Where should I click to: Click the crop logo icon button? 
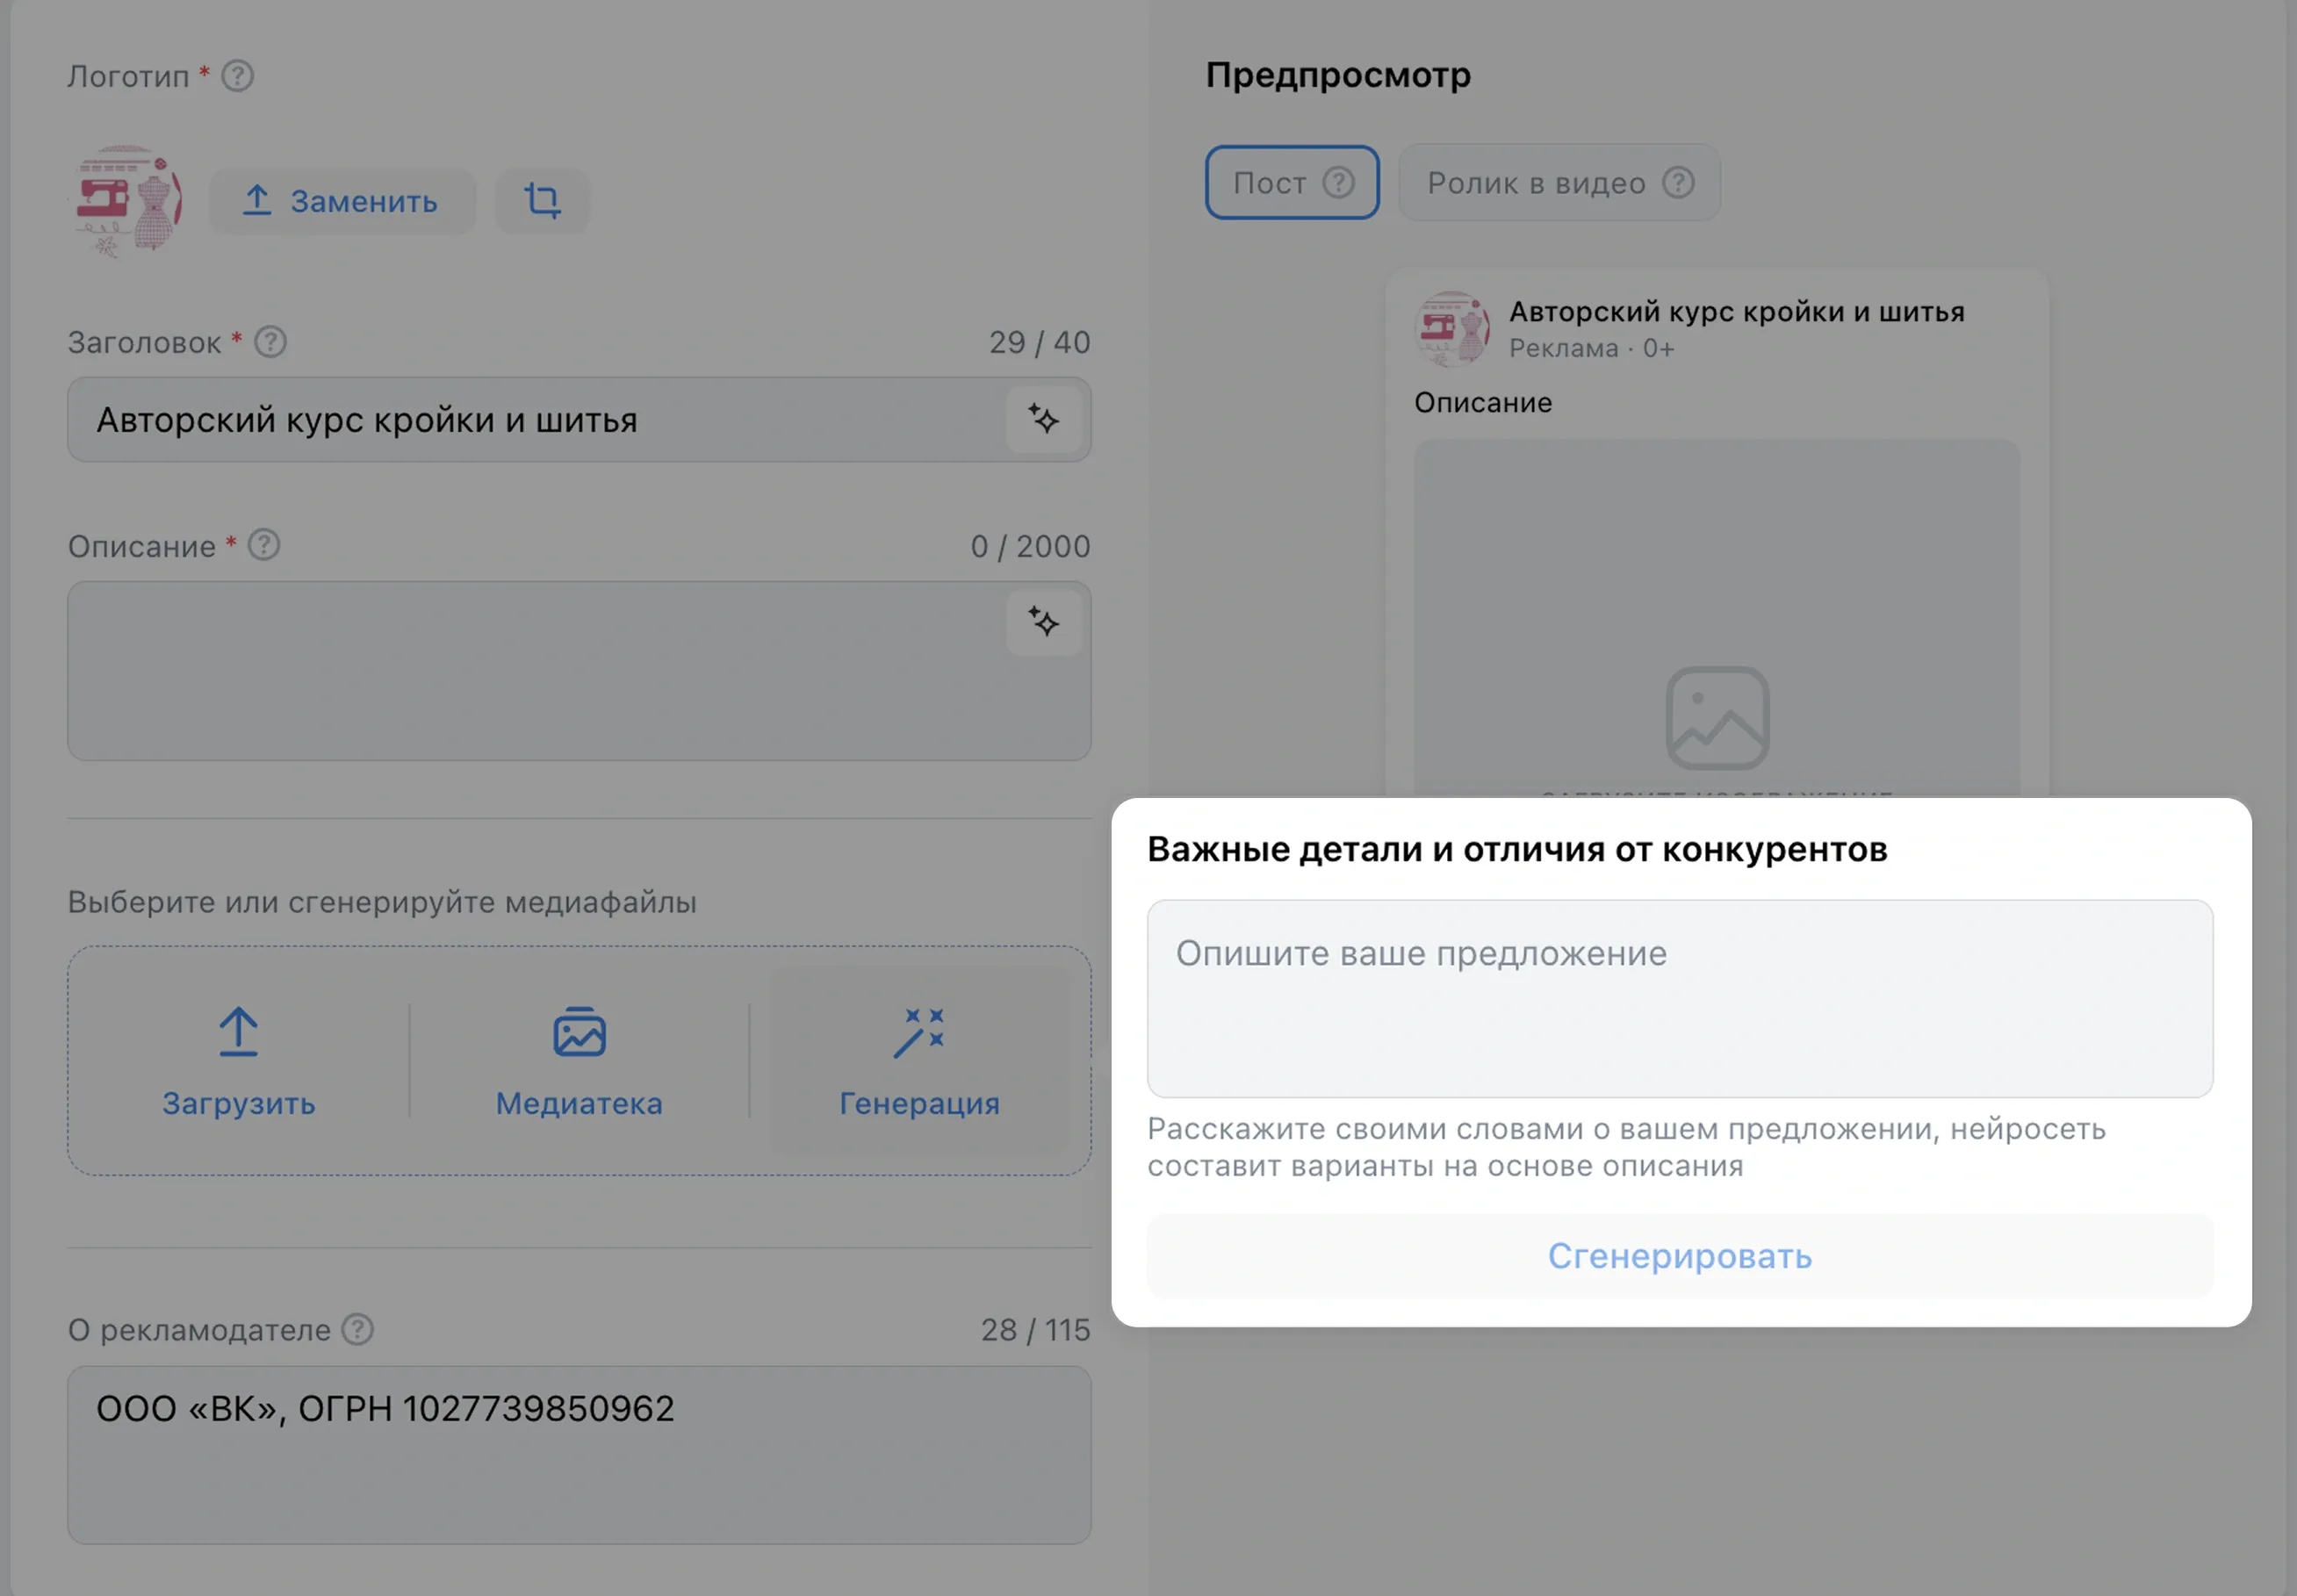[542, 201]
